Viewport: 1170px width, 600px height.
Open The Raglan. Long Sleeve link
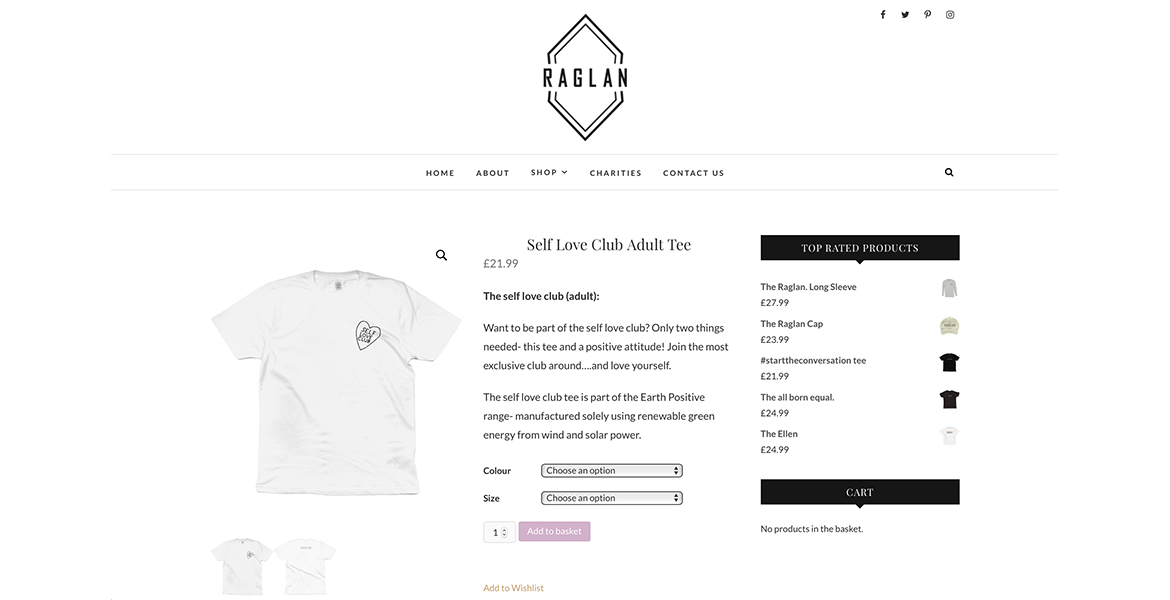(x=808, y=287)
